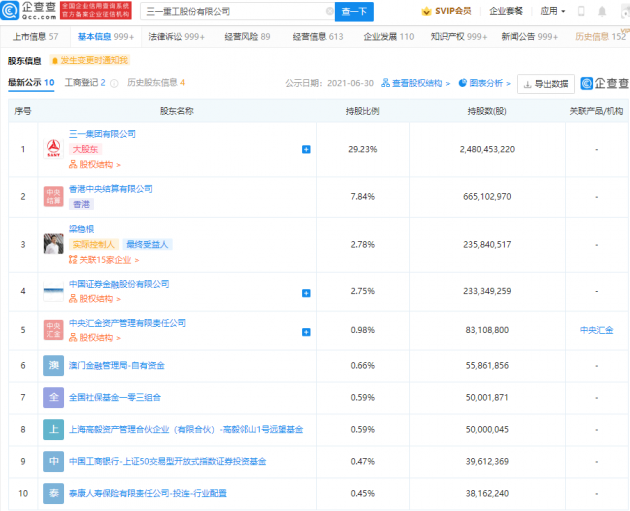Click the 中央汇金 related organization link
Viewport: 630px width, 511px height.
[x=596, y=329]
